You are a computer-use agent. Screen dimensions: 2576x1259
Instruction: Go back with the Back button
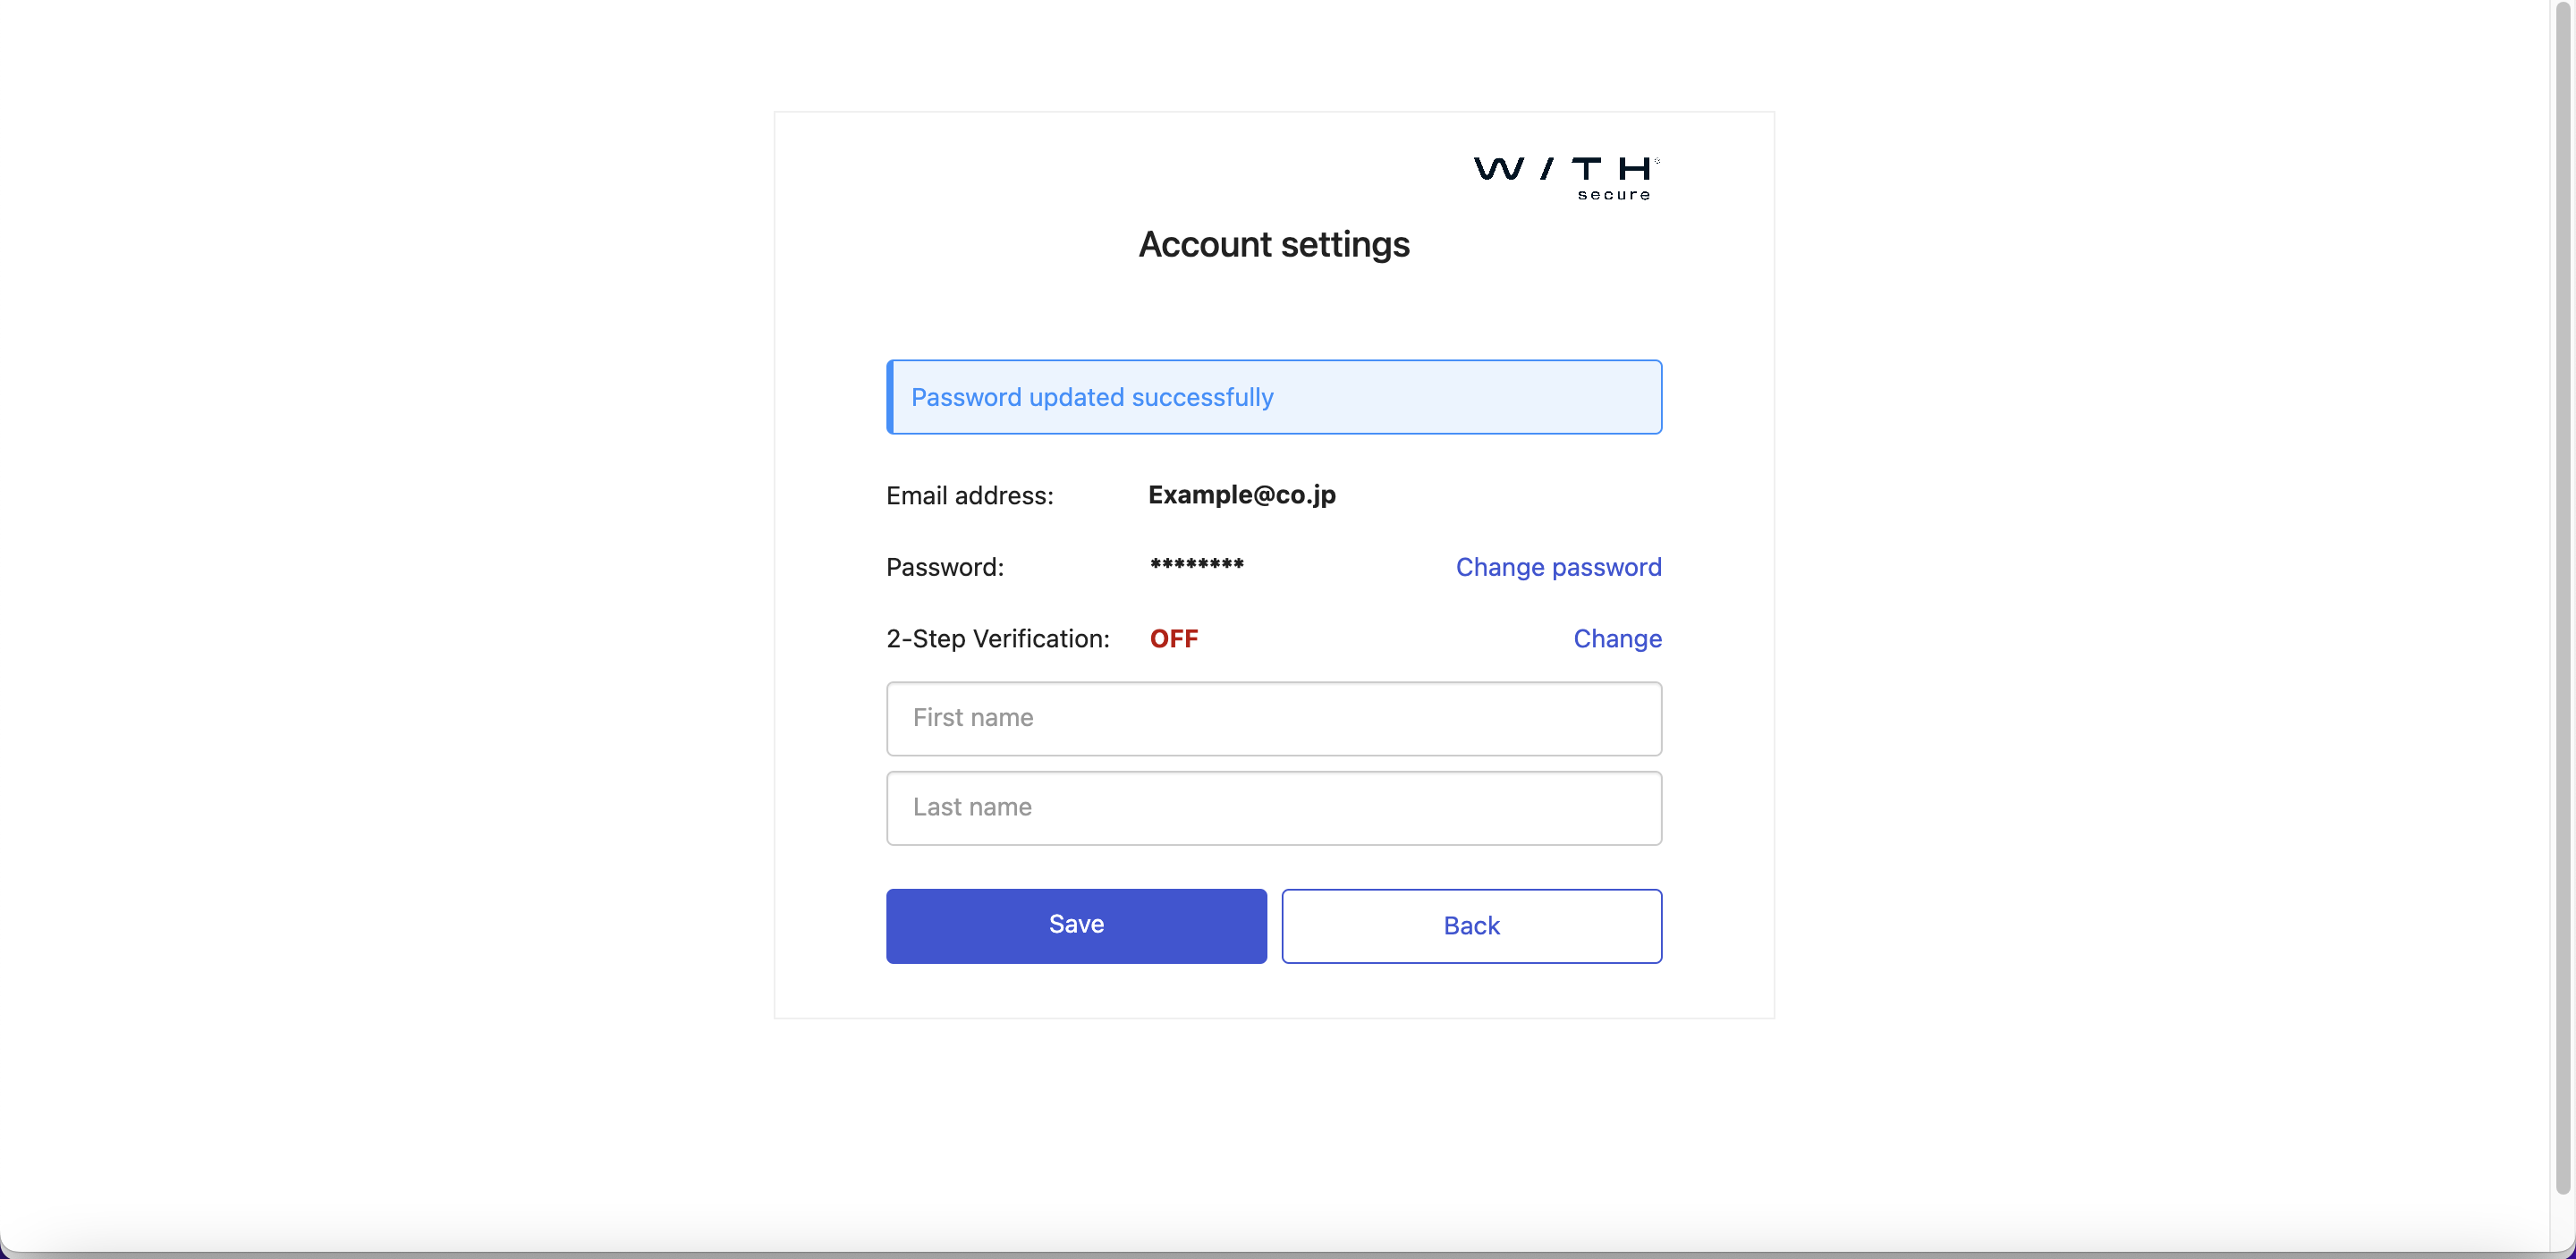coord(1471,925)
